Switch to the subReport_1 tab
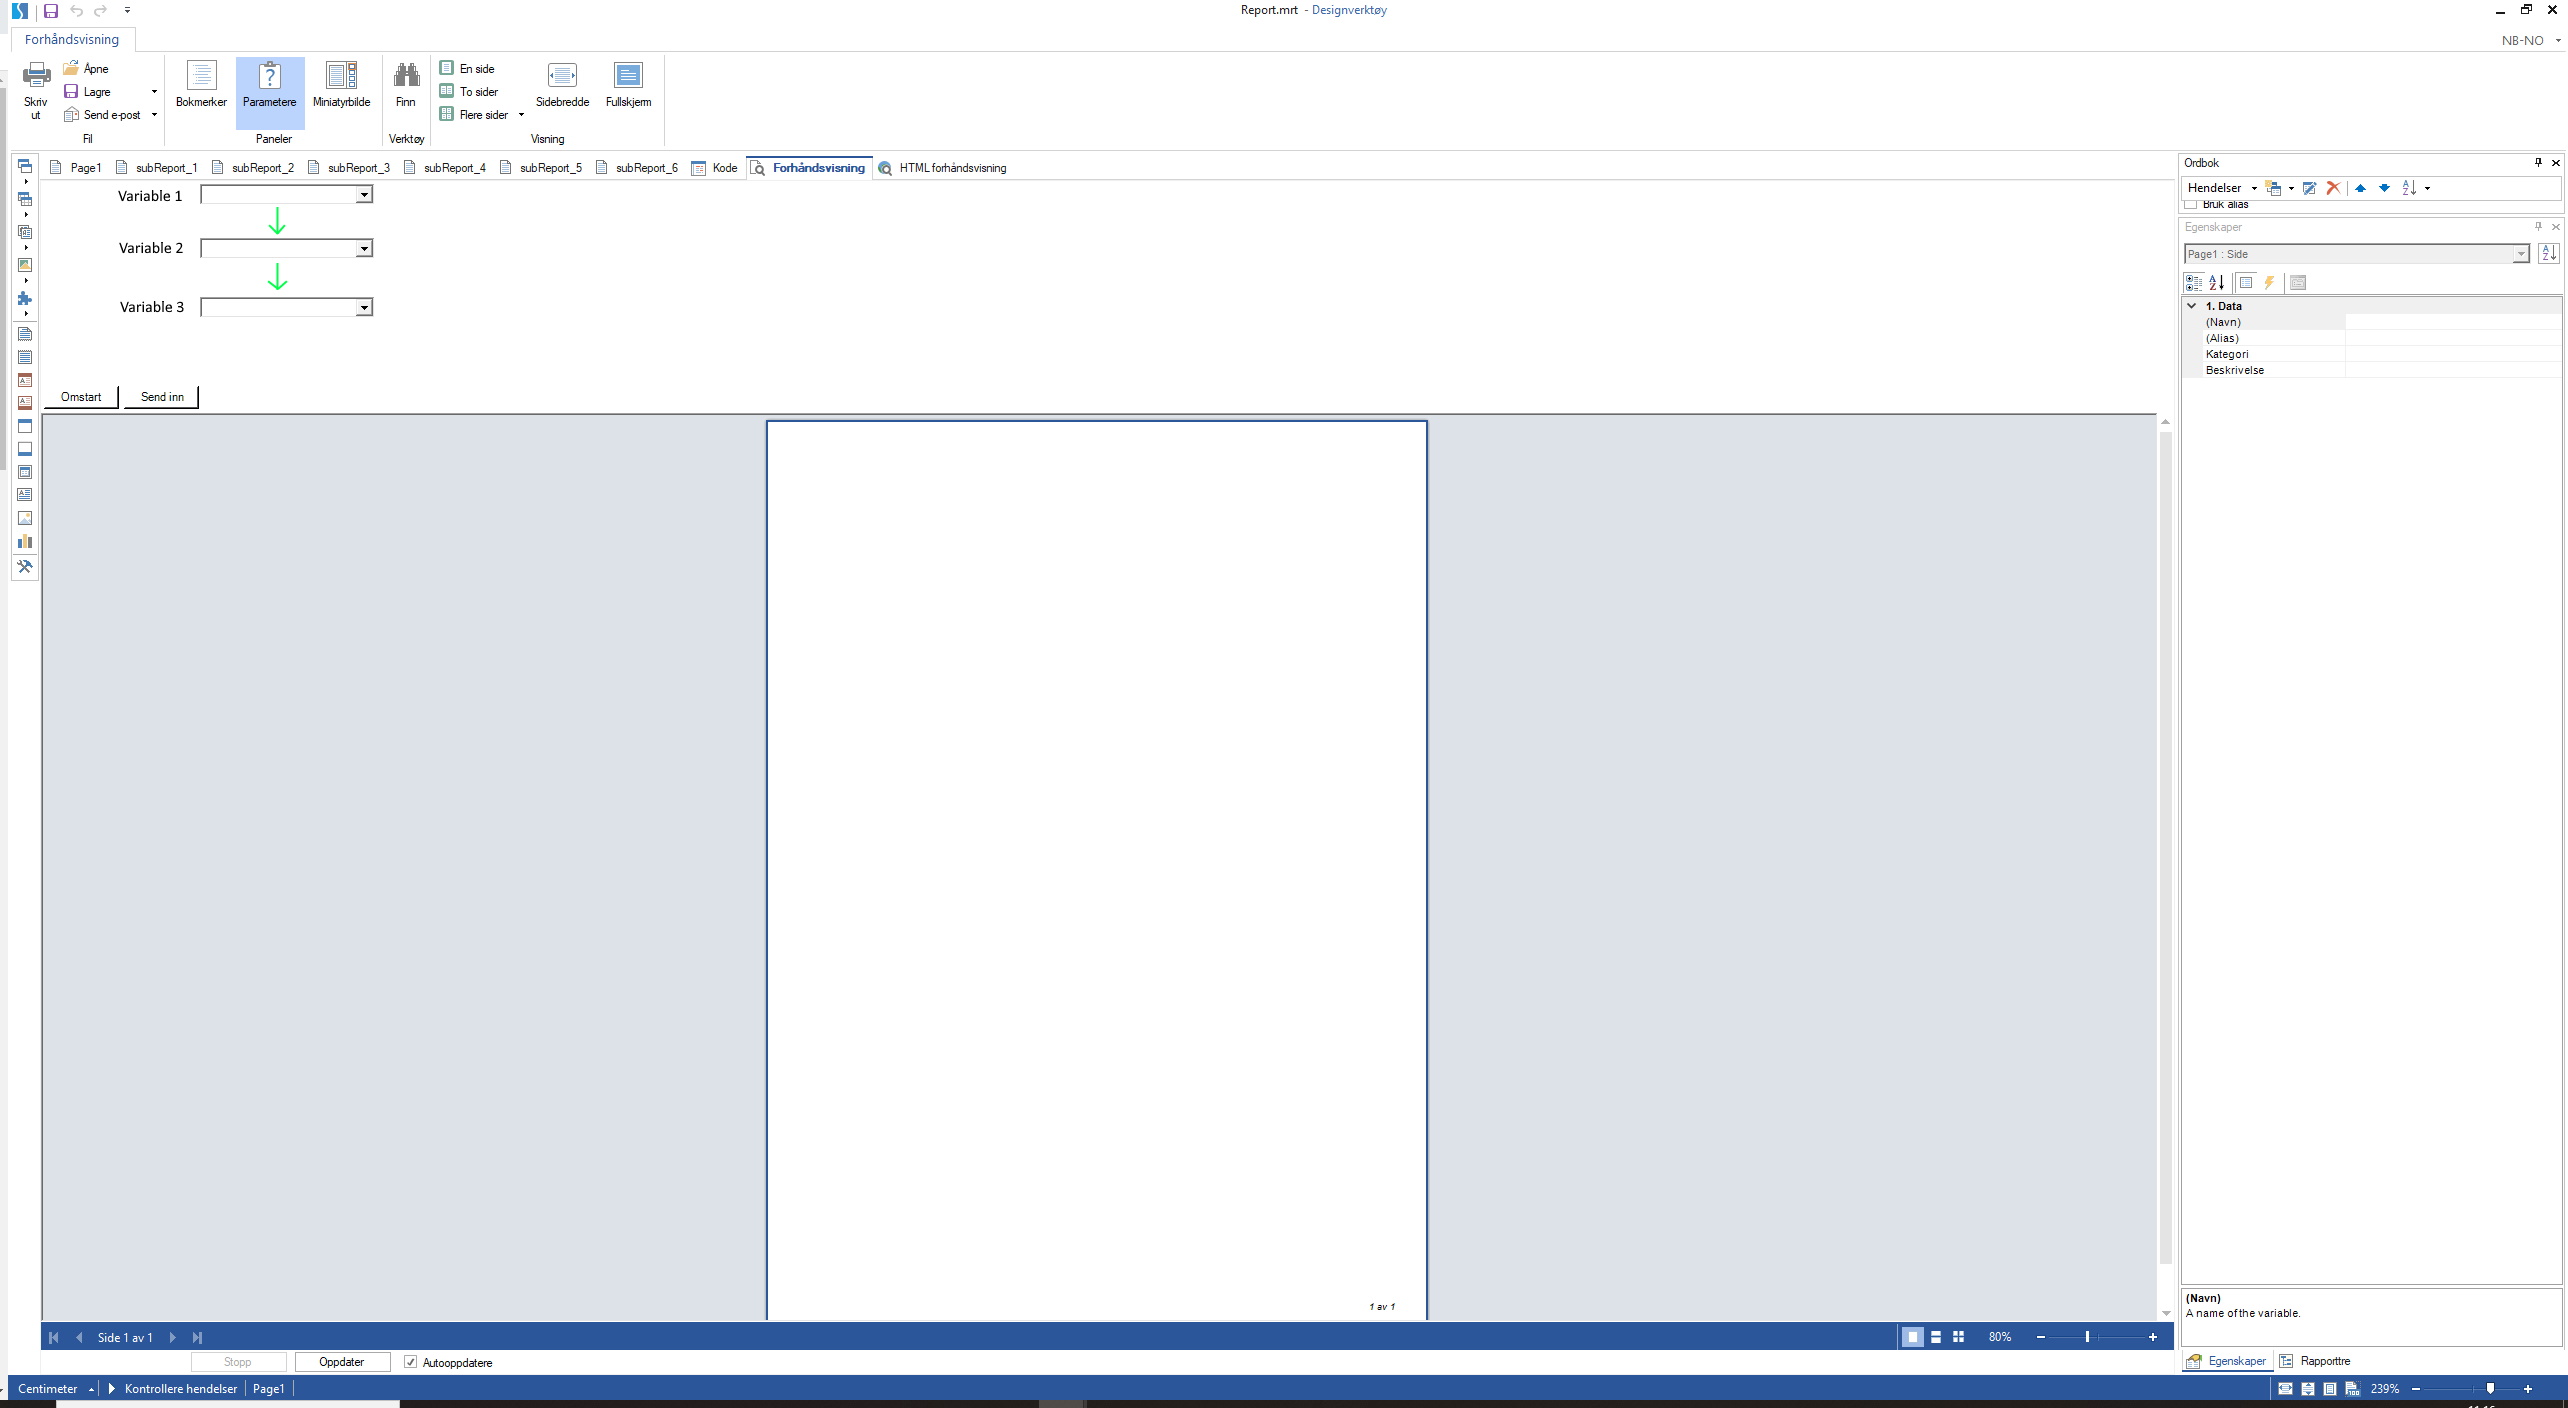This screenshot has width=2568, height=1408. [x=157, y=168]
